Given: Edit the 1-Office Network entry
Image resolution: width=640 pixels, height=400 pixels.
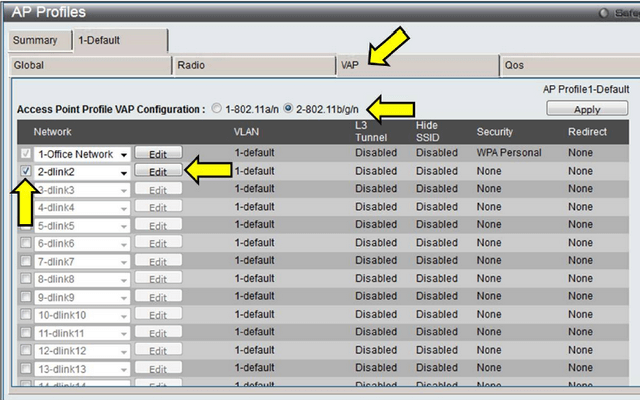Looking at the screenshot, I should pos(158,154).
